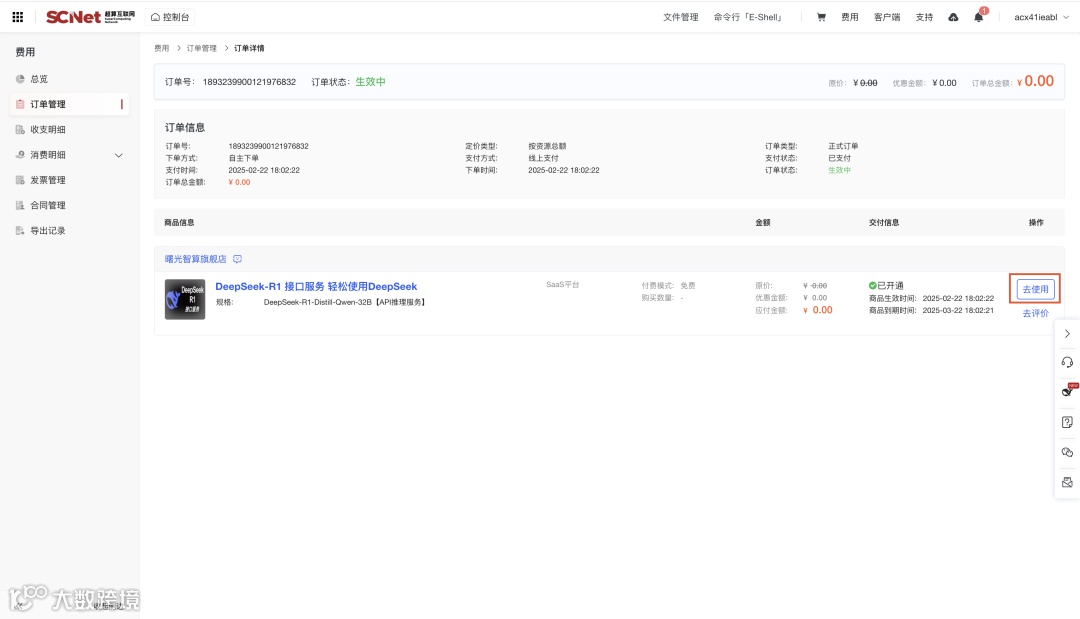This screenshot has width=1080, height=619.
Task: Click the cloud download icon
Action: click(953, 17)
